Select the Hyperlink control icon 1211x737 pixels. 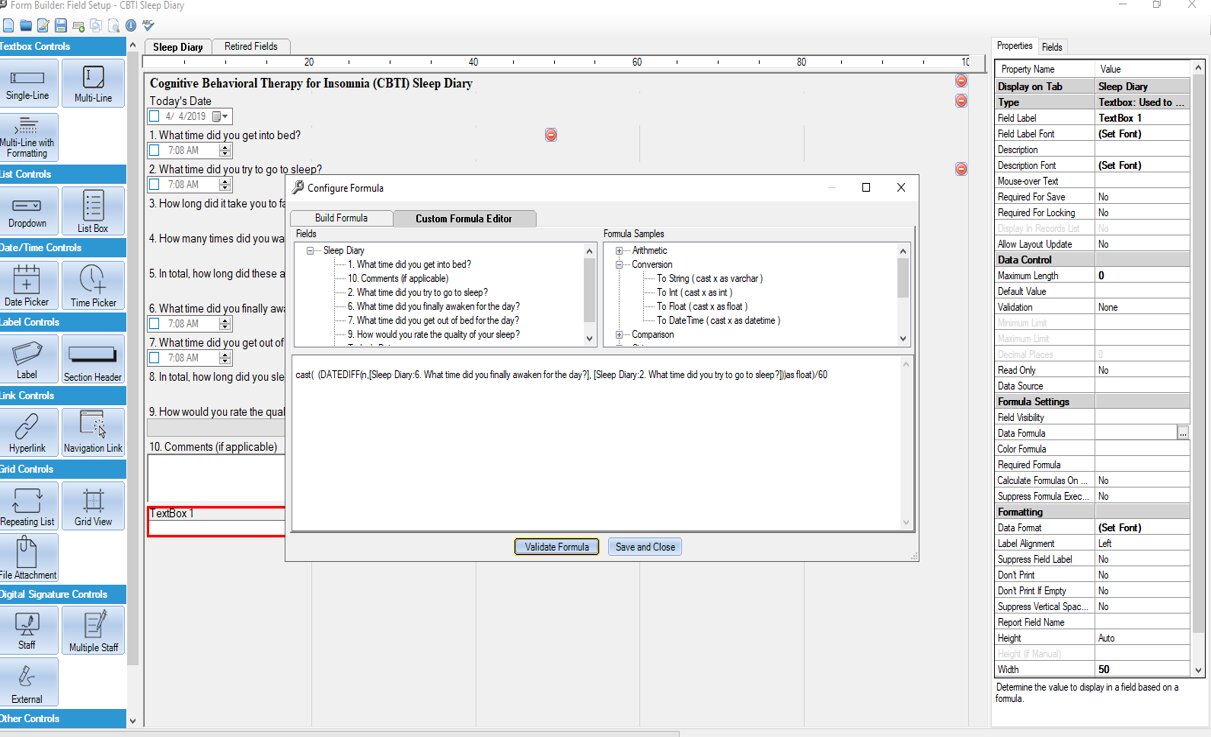click(28, 431)
